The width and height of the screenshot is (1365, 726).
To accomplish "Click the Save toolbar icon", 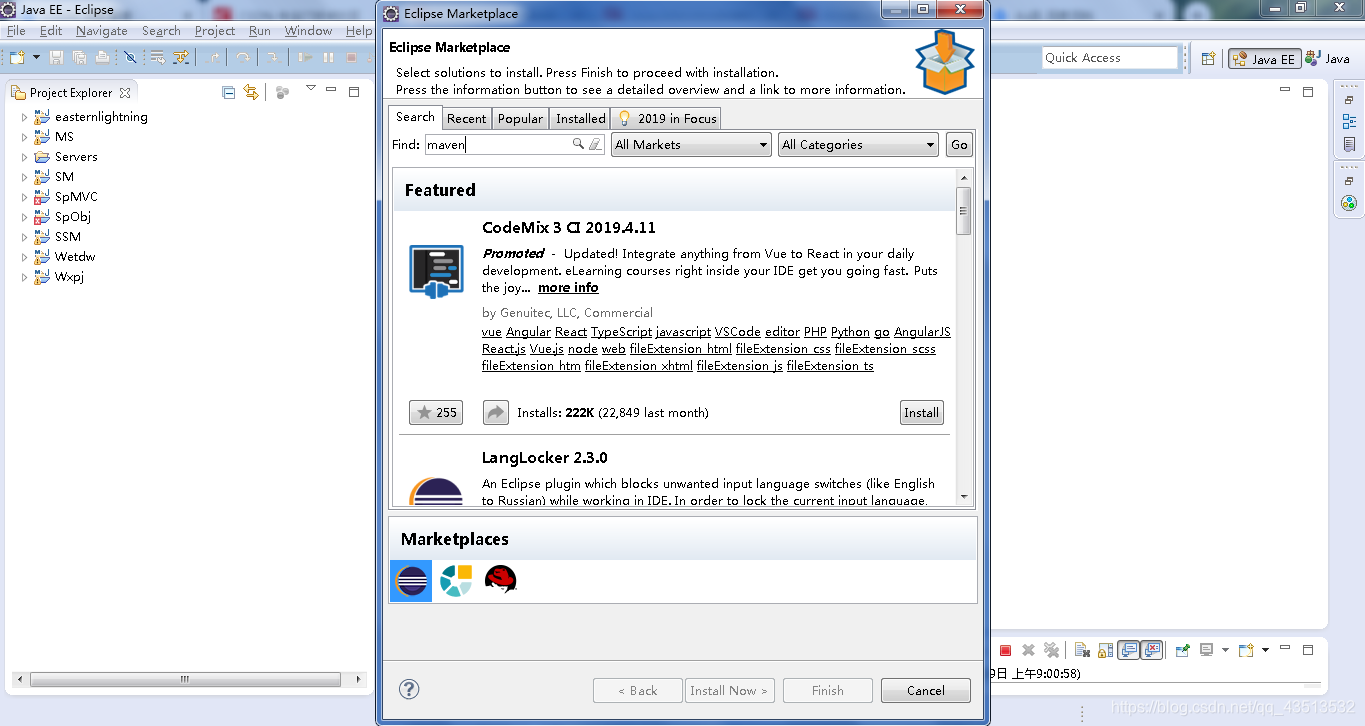I will 56,58.
